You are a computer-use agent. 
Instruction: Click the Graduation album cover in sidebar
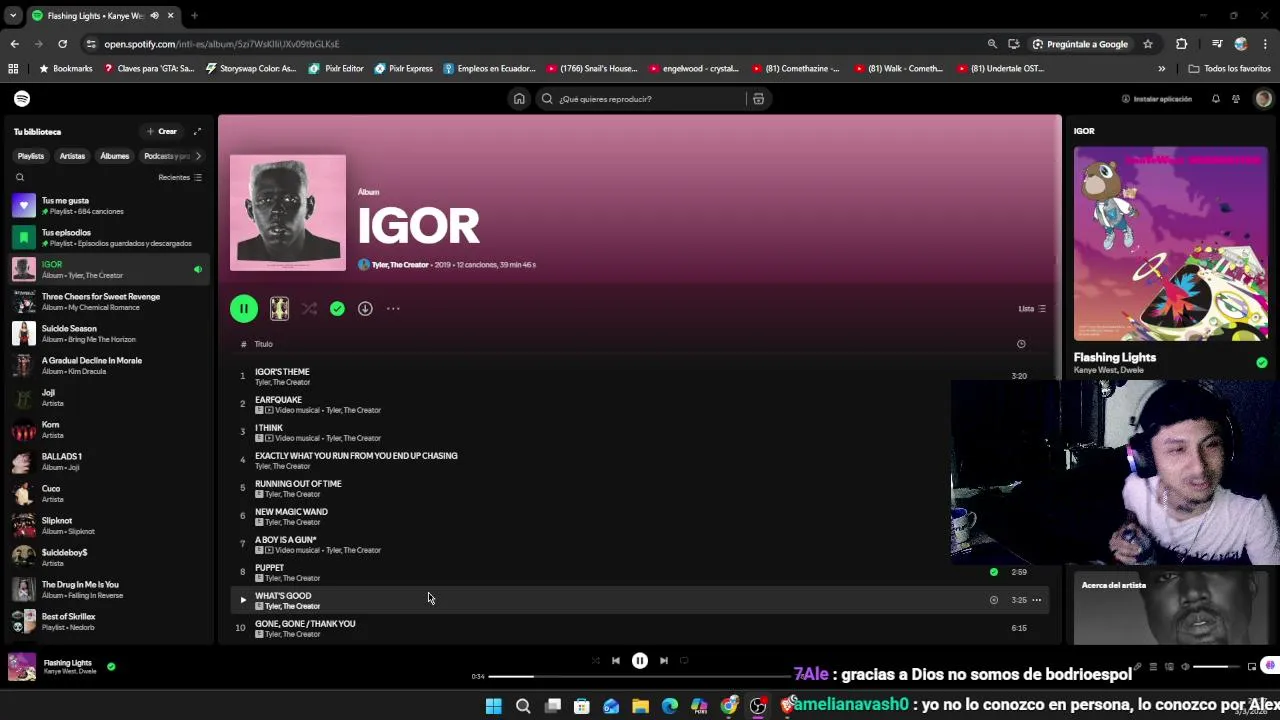[1171, 244]
